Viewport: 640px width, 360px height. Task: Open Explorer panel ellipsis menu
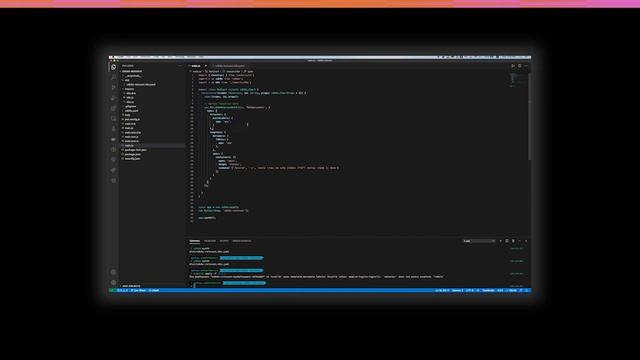pos(180,66)
